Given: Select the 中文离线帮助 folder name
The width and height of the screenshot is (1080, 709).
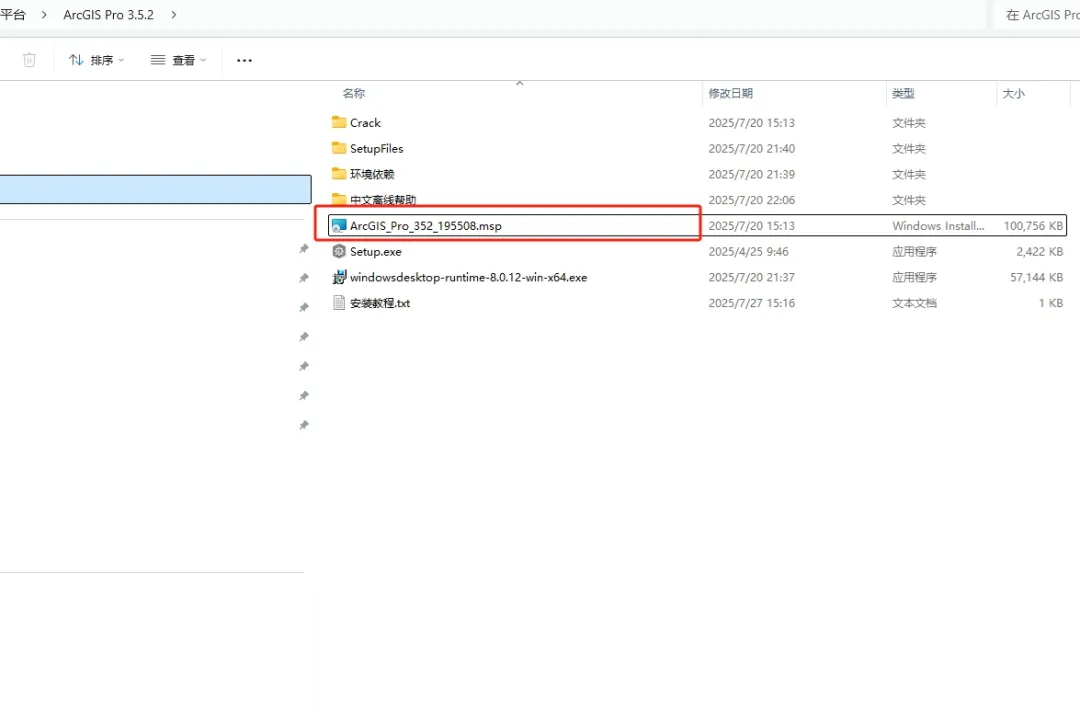Looking at the screenshot, I should tap(383, 200).
